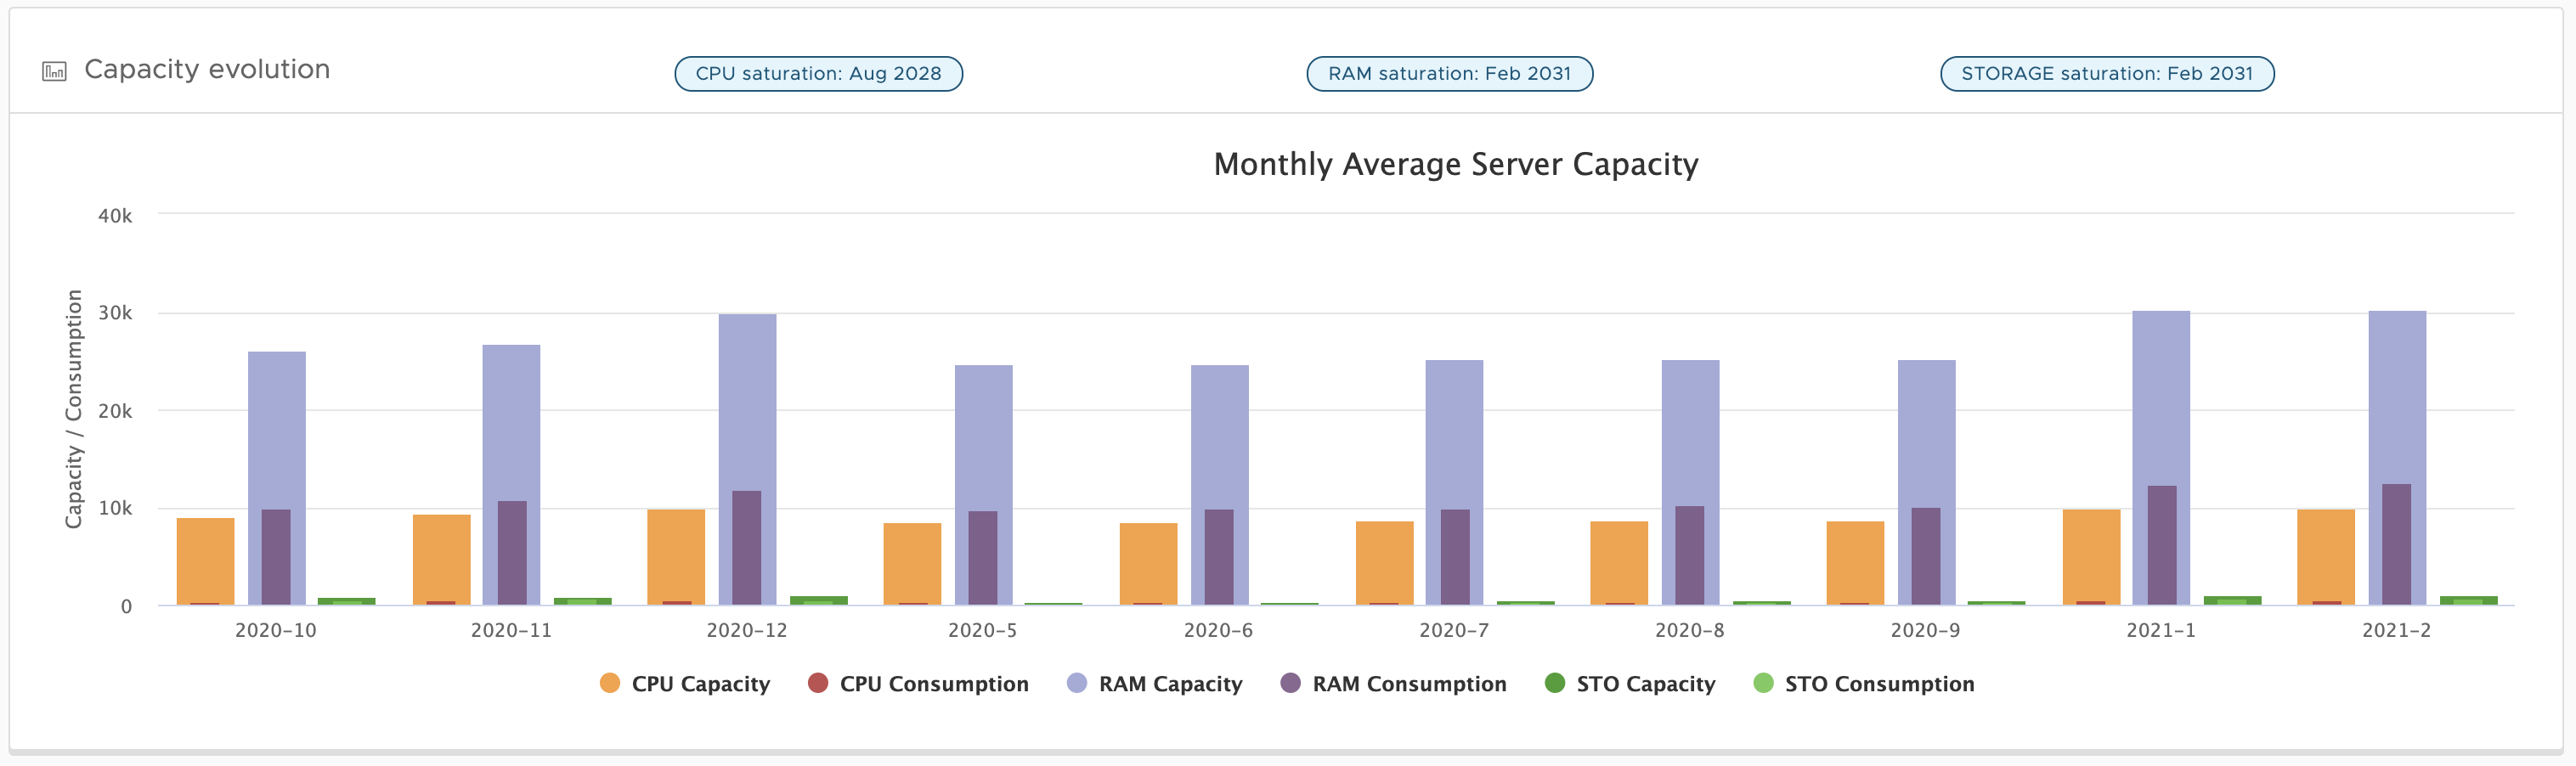Toggle CPU Consumption legend series

[918, 684]
